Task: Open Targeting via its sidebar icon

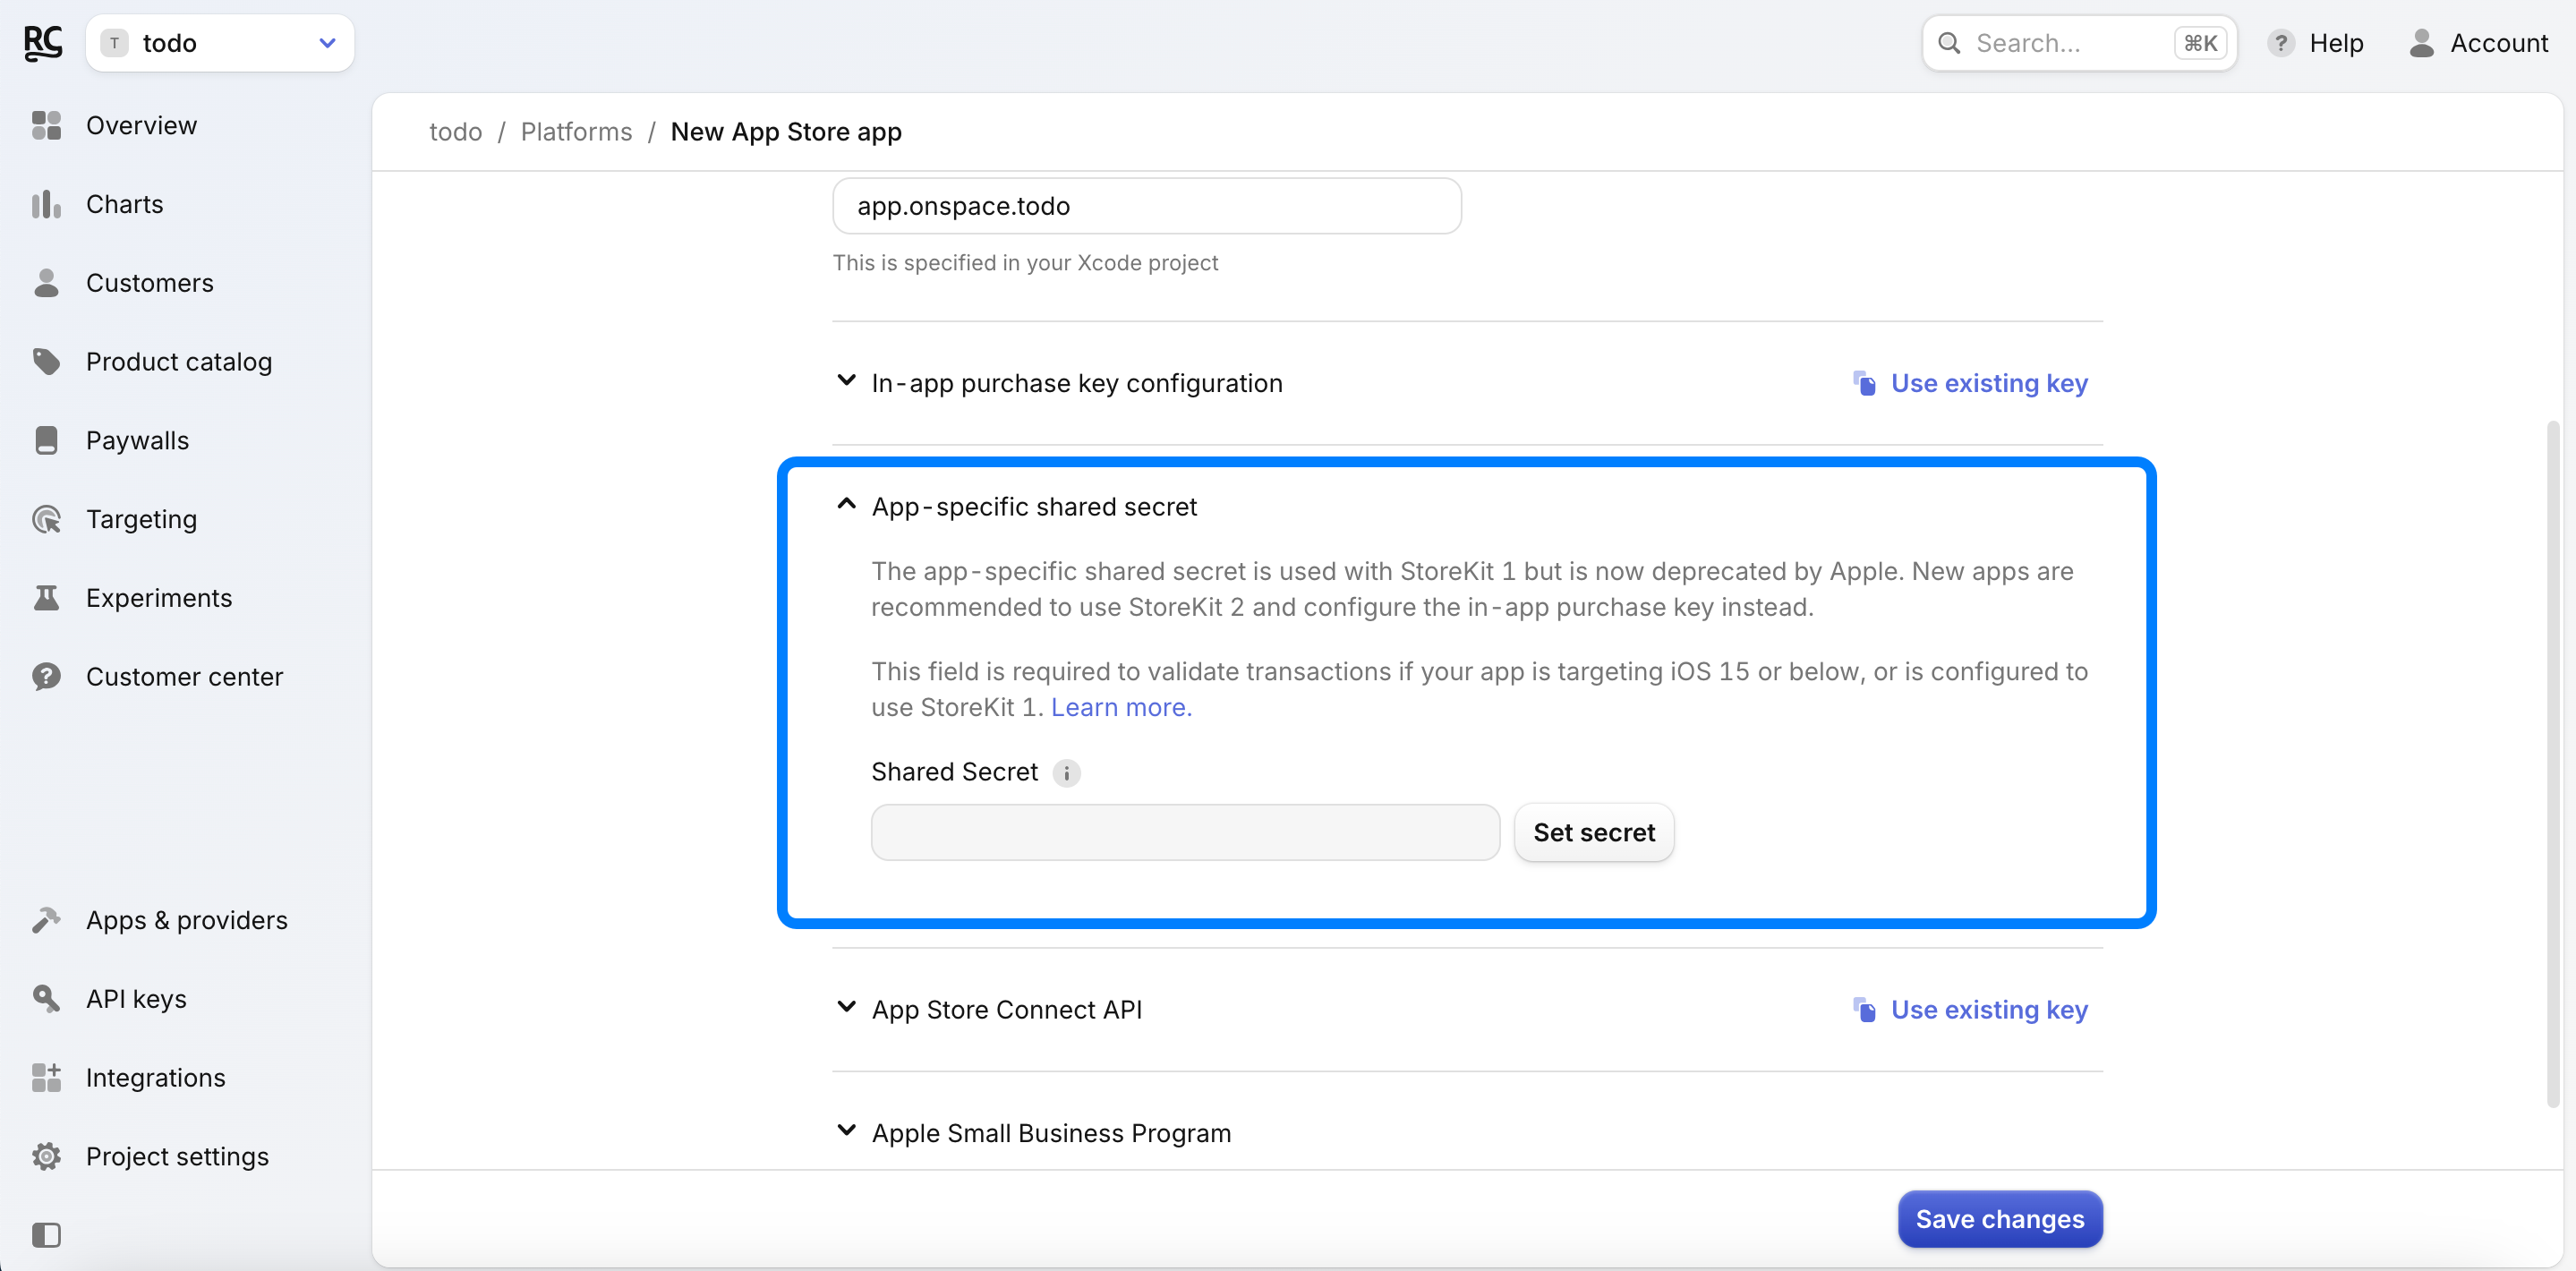Action: (46, 519)
